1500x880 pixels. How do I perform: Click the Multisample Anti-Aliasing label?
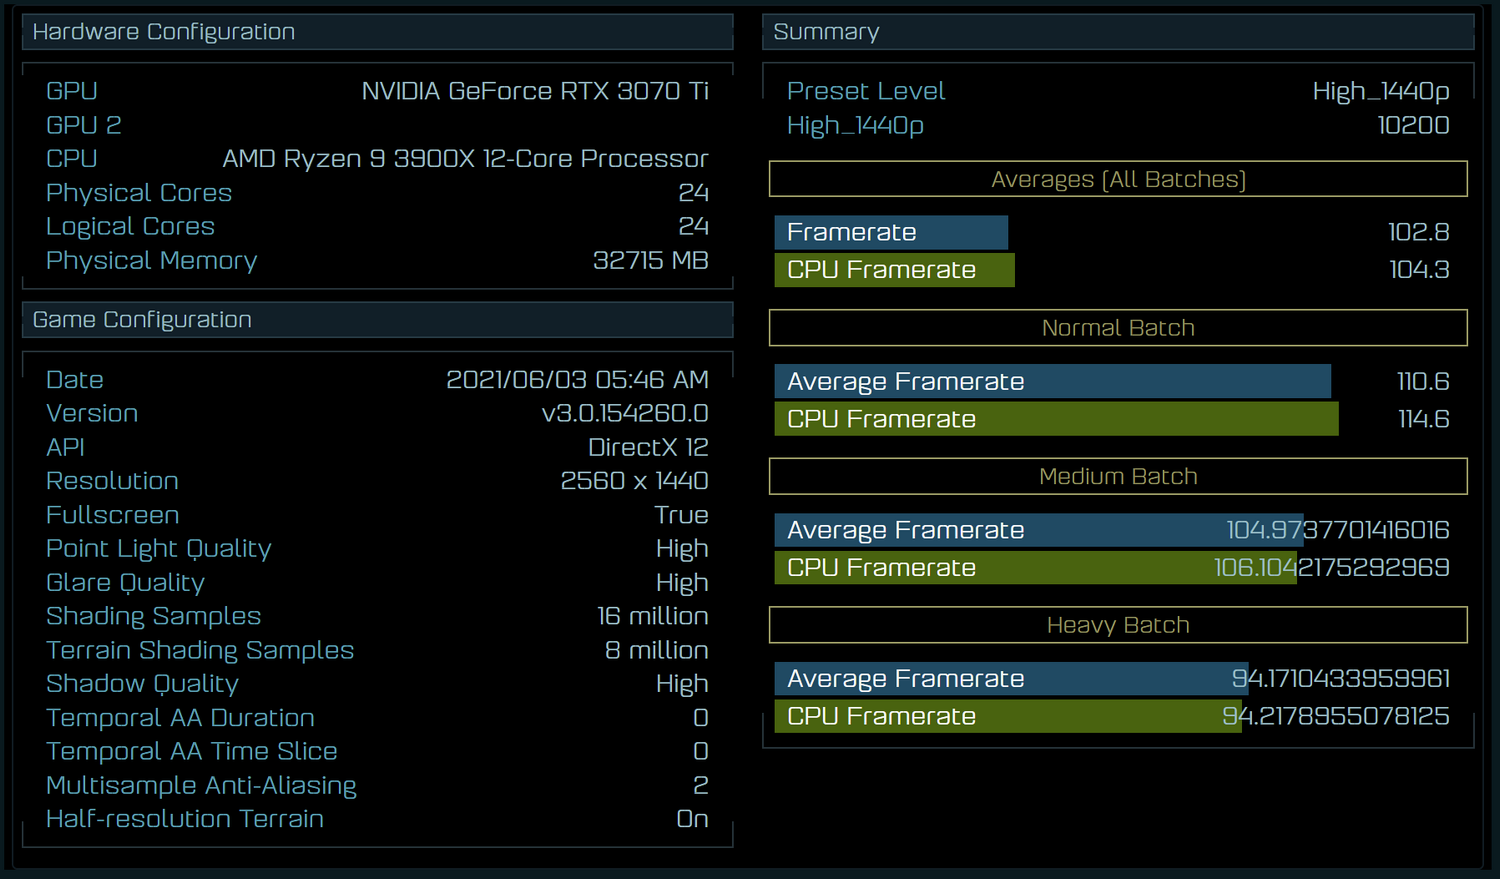(202, 786)
